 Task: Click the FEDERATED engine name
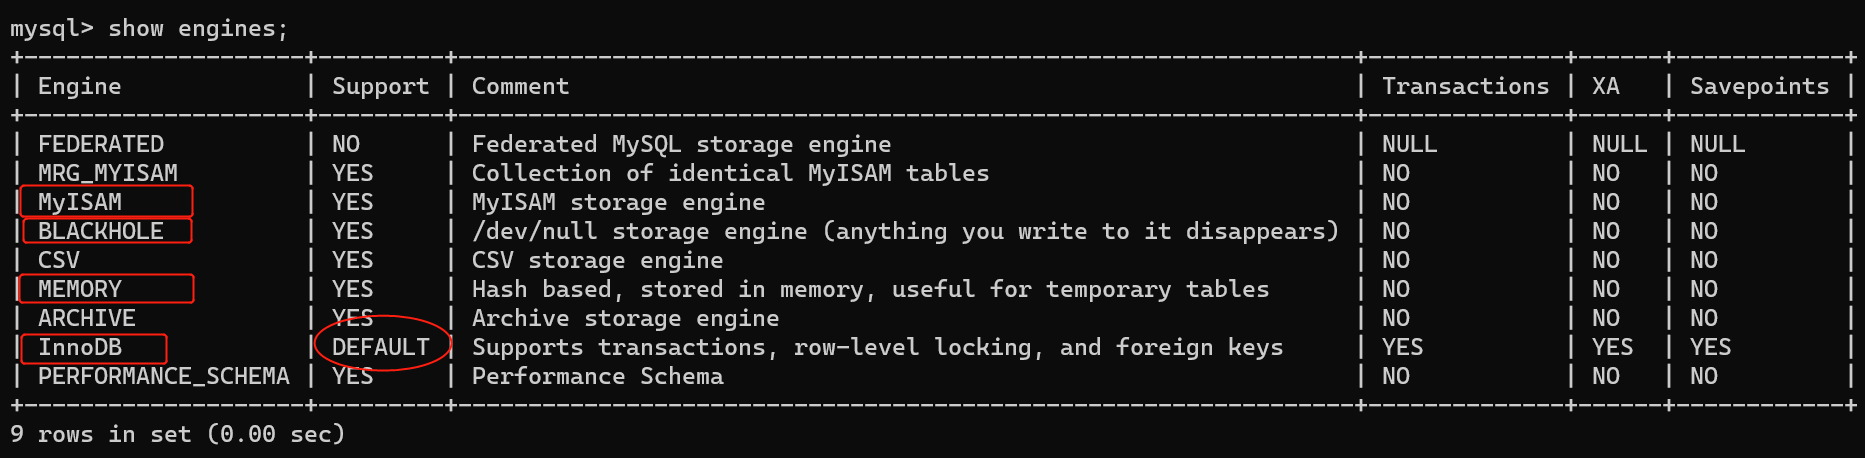tap(100, 144)
